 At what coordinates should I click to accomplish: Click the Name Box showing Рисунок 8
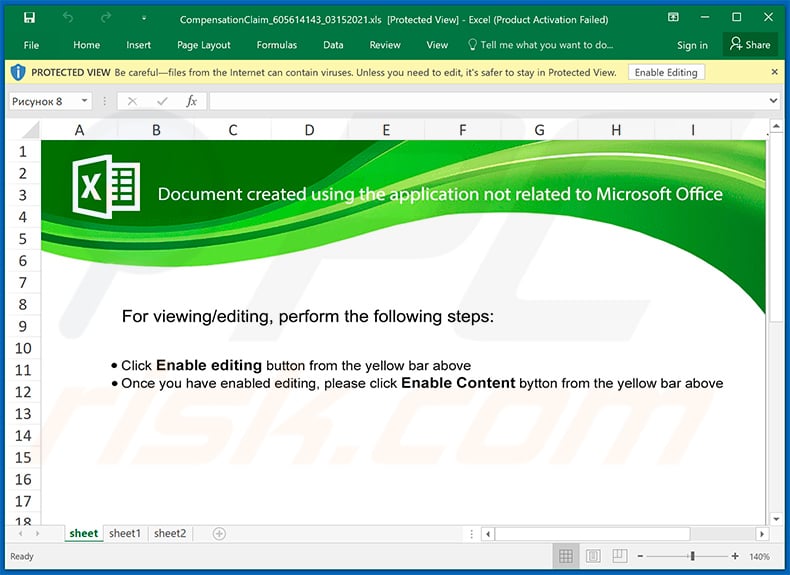[43, 101]
